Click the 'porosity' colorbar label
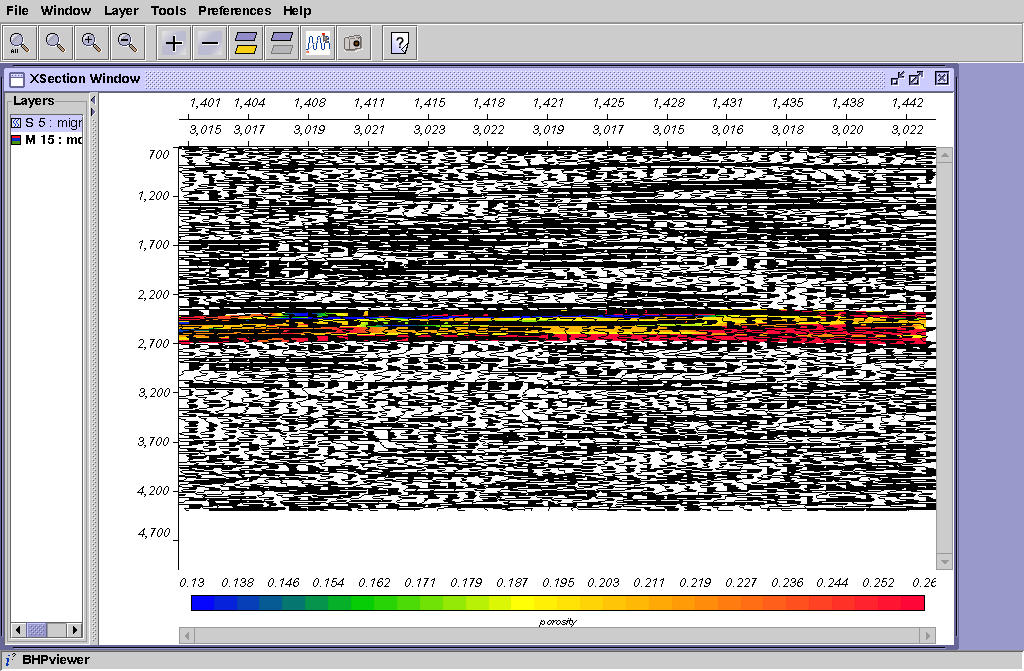The image size is (1024, 671). [558, 621]
